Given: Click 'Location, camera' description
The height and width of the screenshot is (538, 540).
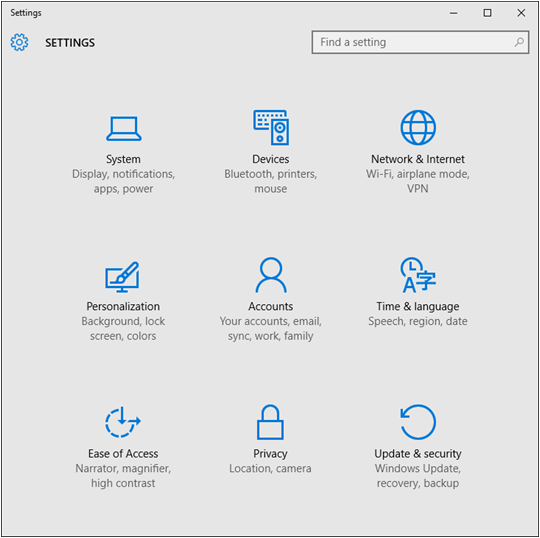Looking at the screenshot, I should click(270, 468).
